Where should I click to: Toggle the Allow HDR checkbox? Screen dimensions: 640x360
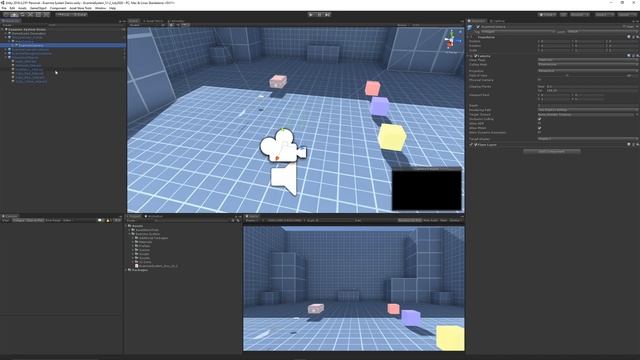pos(540,124)
